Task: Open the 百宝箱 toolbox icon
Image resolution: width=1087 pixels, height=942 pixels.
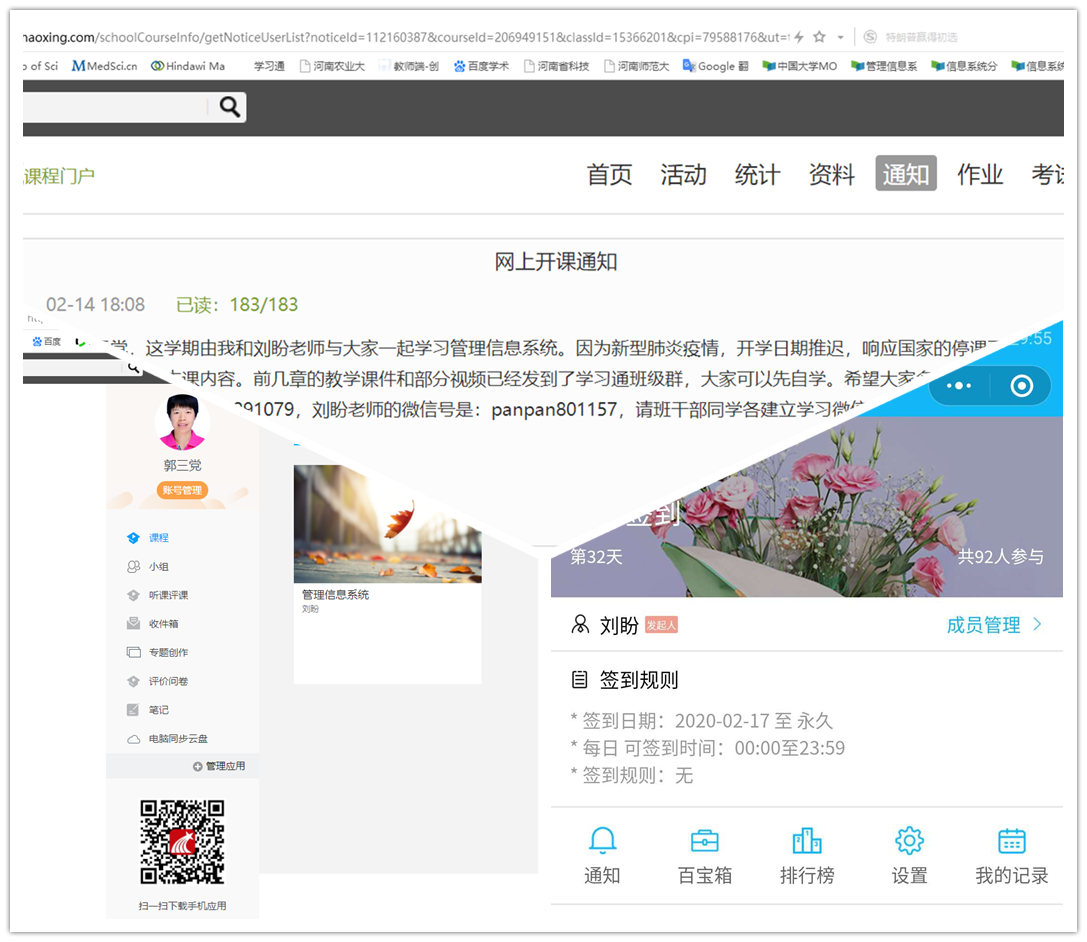Action: tap(704, 841)
